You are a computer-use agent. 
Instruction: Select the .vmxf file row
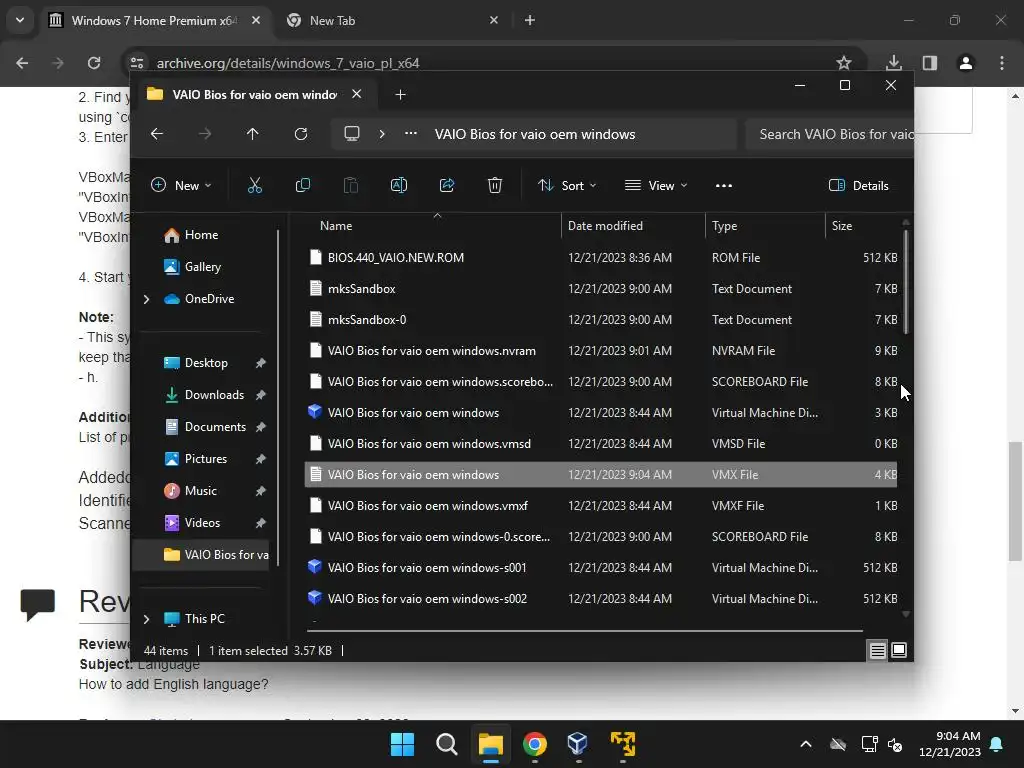click(x=601, y=505)
